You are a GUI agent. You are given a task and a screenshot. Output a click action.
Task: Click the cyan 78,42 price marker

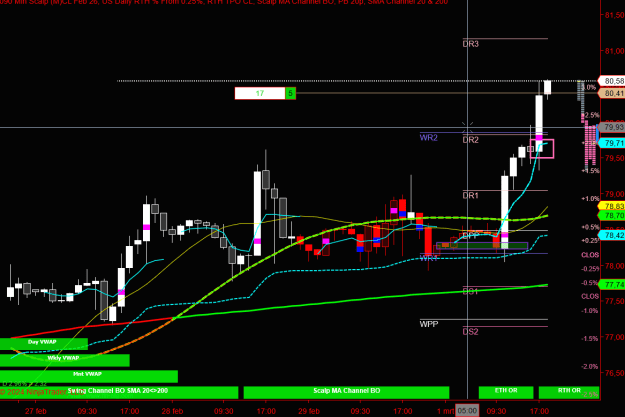[612, 235]
